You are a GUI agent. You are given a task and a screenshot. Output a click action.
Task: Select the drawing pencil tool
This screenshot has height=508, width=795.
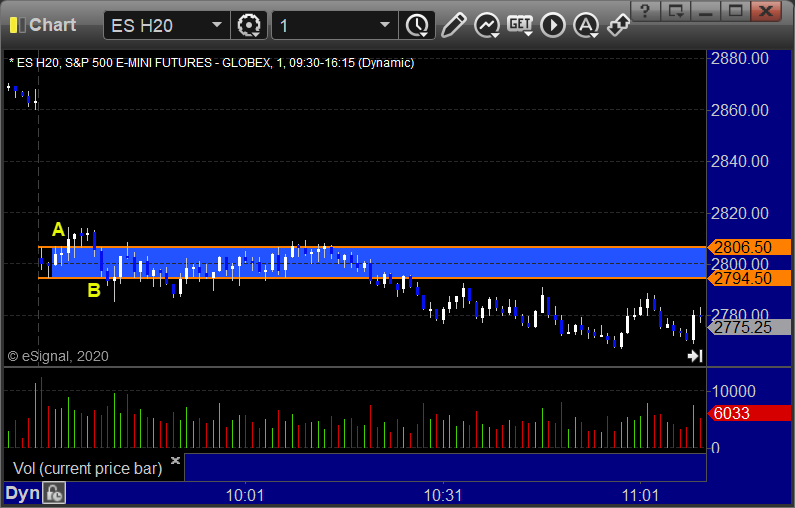coord(453,25)
